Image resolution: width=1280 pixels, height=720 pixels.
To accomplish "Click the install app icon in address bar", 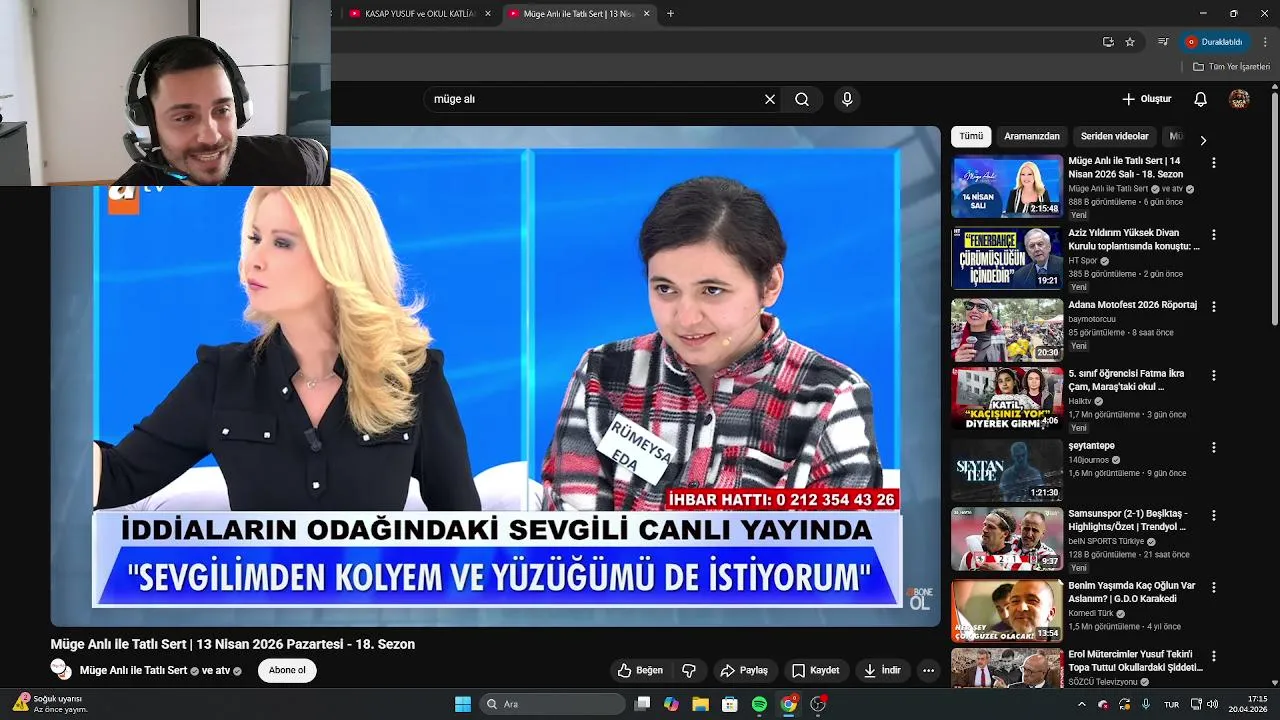I will [1108, 42].
